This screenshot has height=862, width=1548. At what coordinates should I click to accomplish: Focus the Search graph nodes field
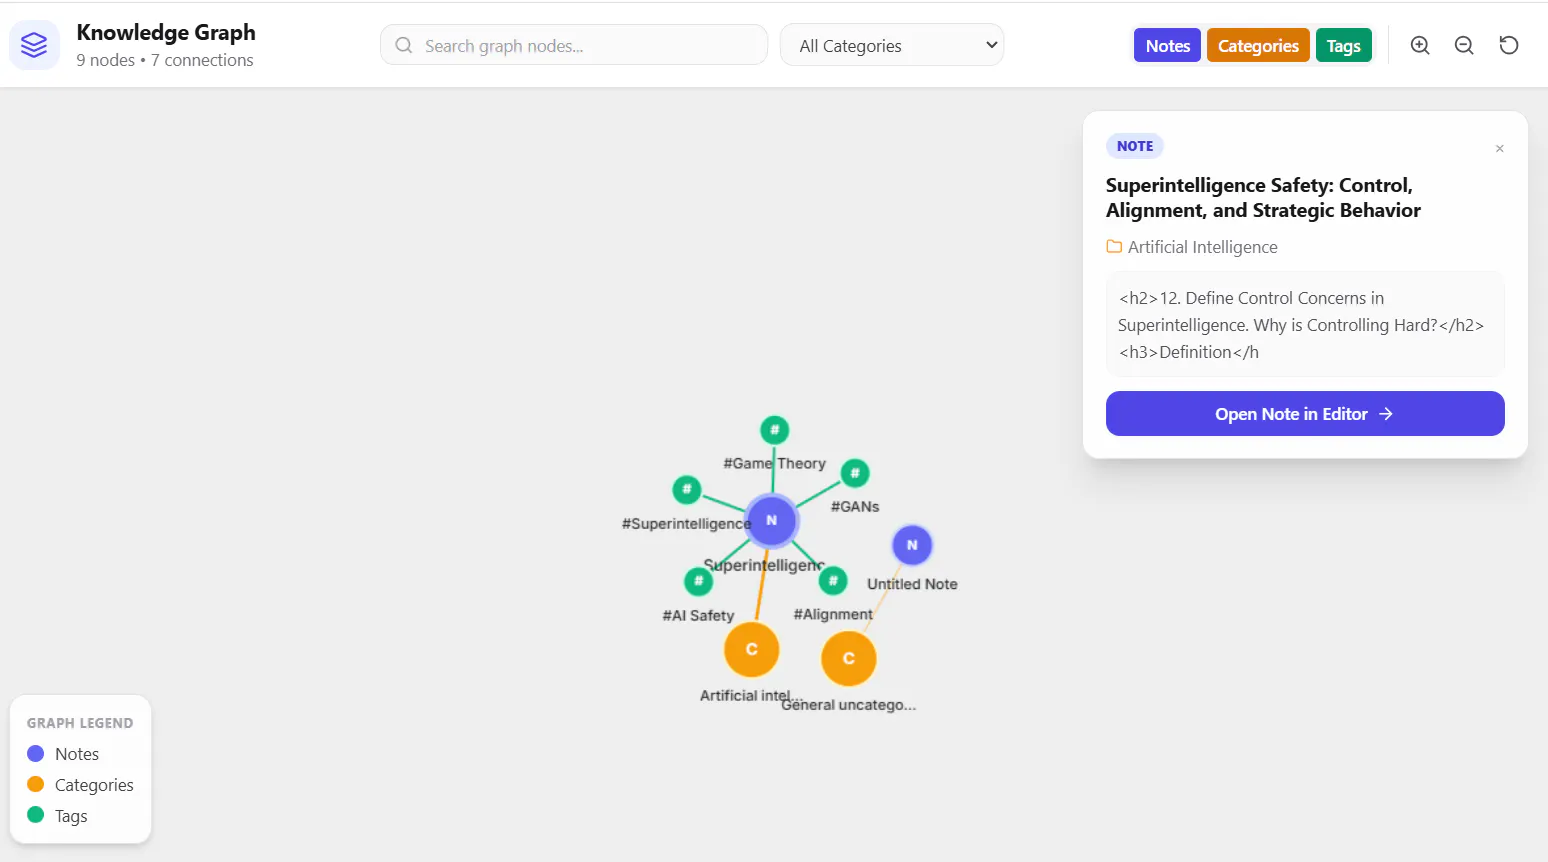tap(574, 45)
